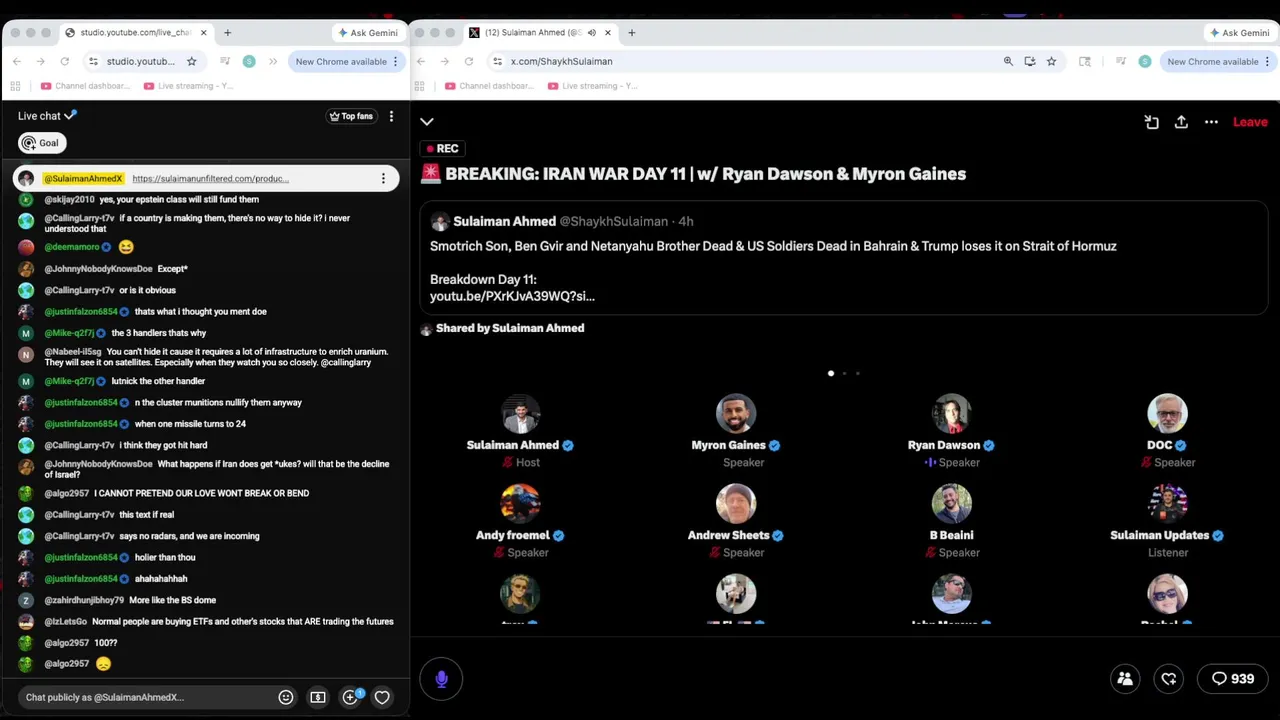1280x720 pixels.
Task: Select the third carousel dot
Action: point(857,373)
